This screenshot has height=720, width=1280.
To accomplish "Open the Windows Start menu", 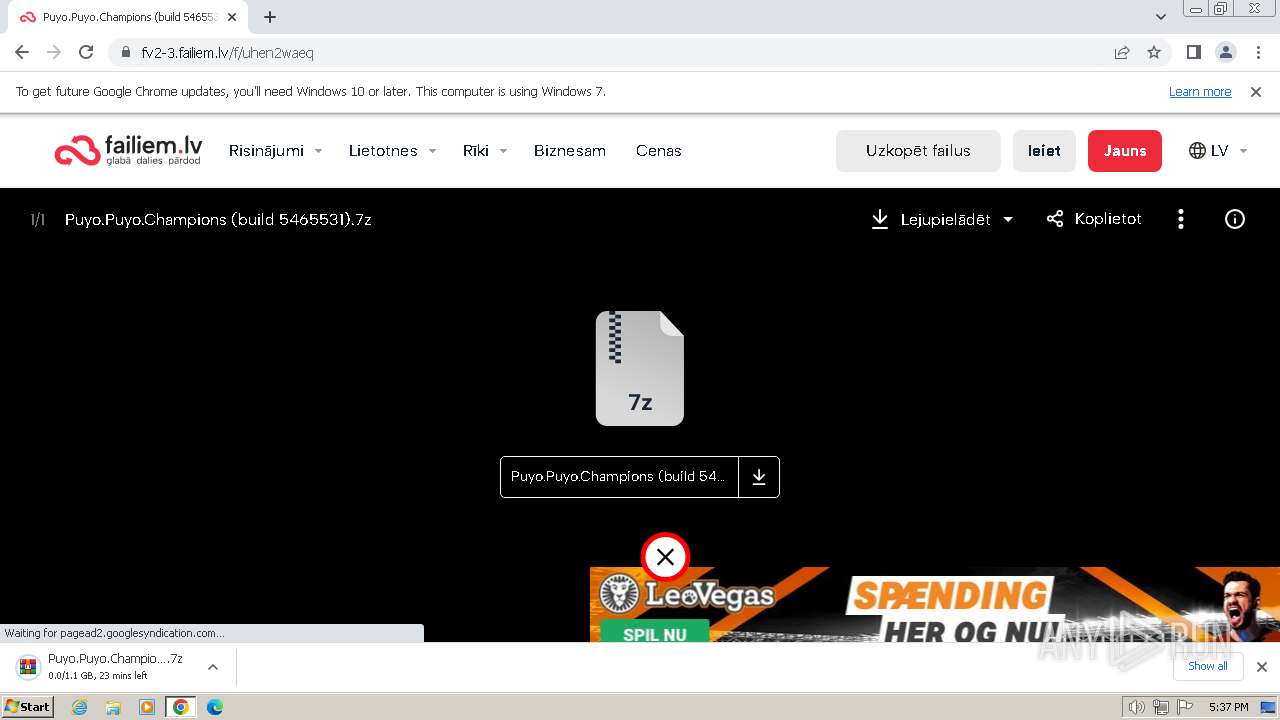I will [28, 707].
